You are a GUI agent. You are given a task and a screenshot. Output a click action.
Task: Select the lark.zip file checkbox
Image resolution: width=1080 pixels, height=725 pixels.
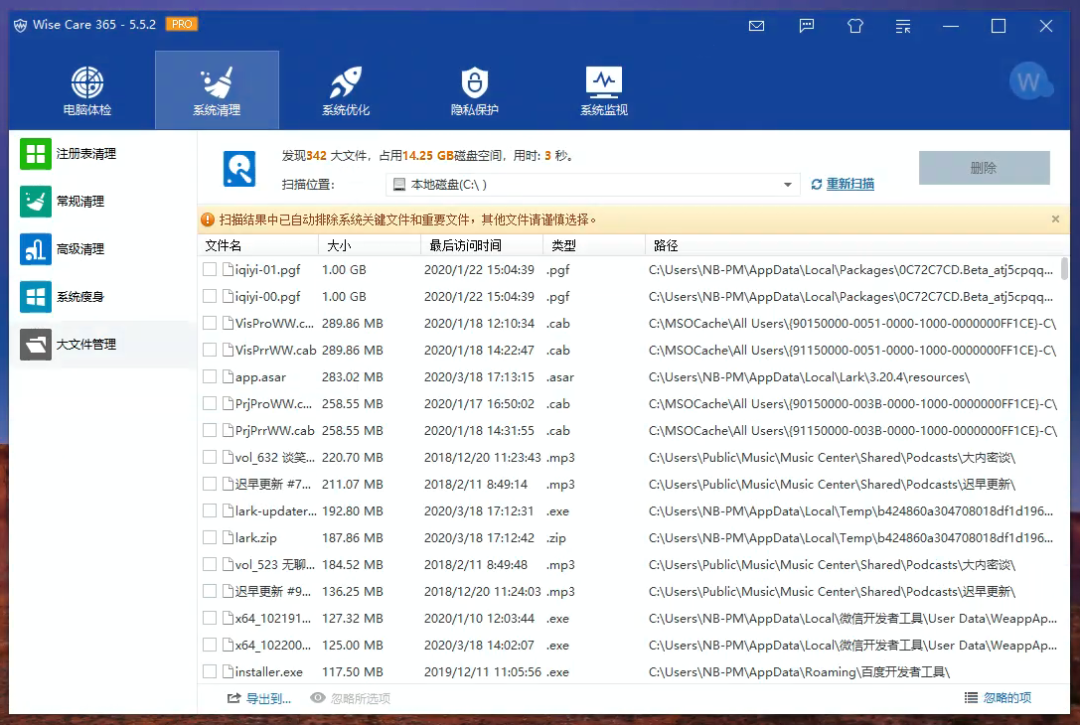tap(210, 538)
